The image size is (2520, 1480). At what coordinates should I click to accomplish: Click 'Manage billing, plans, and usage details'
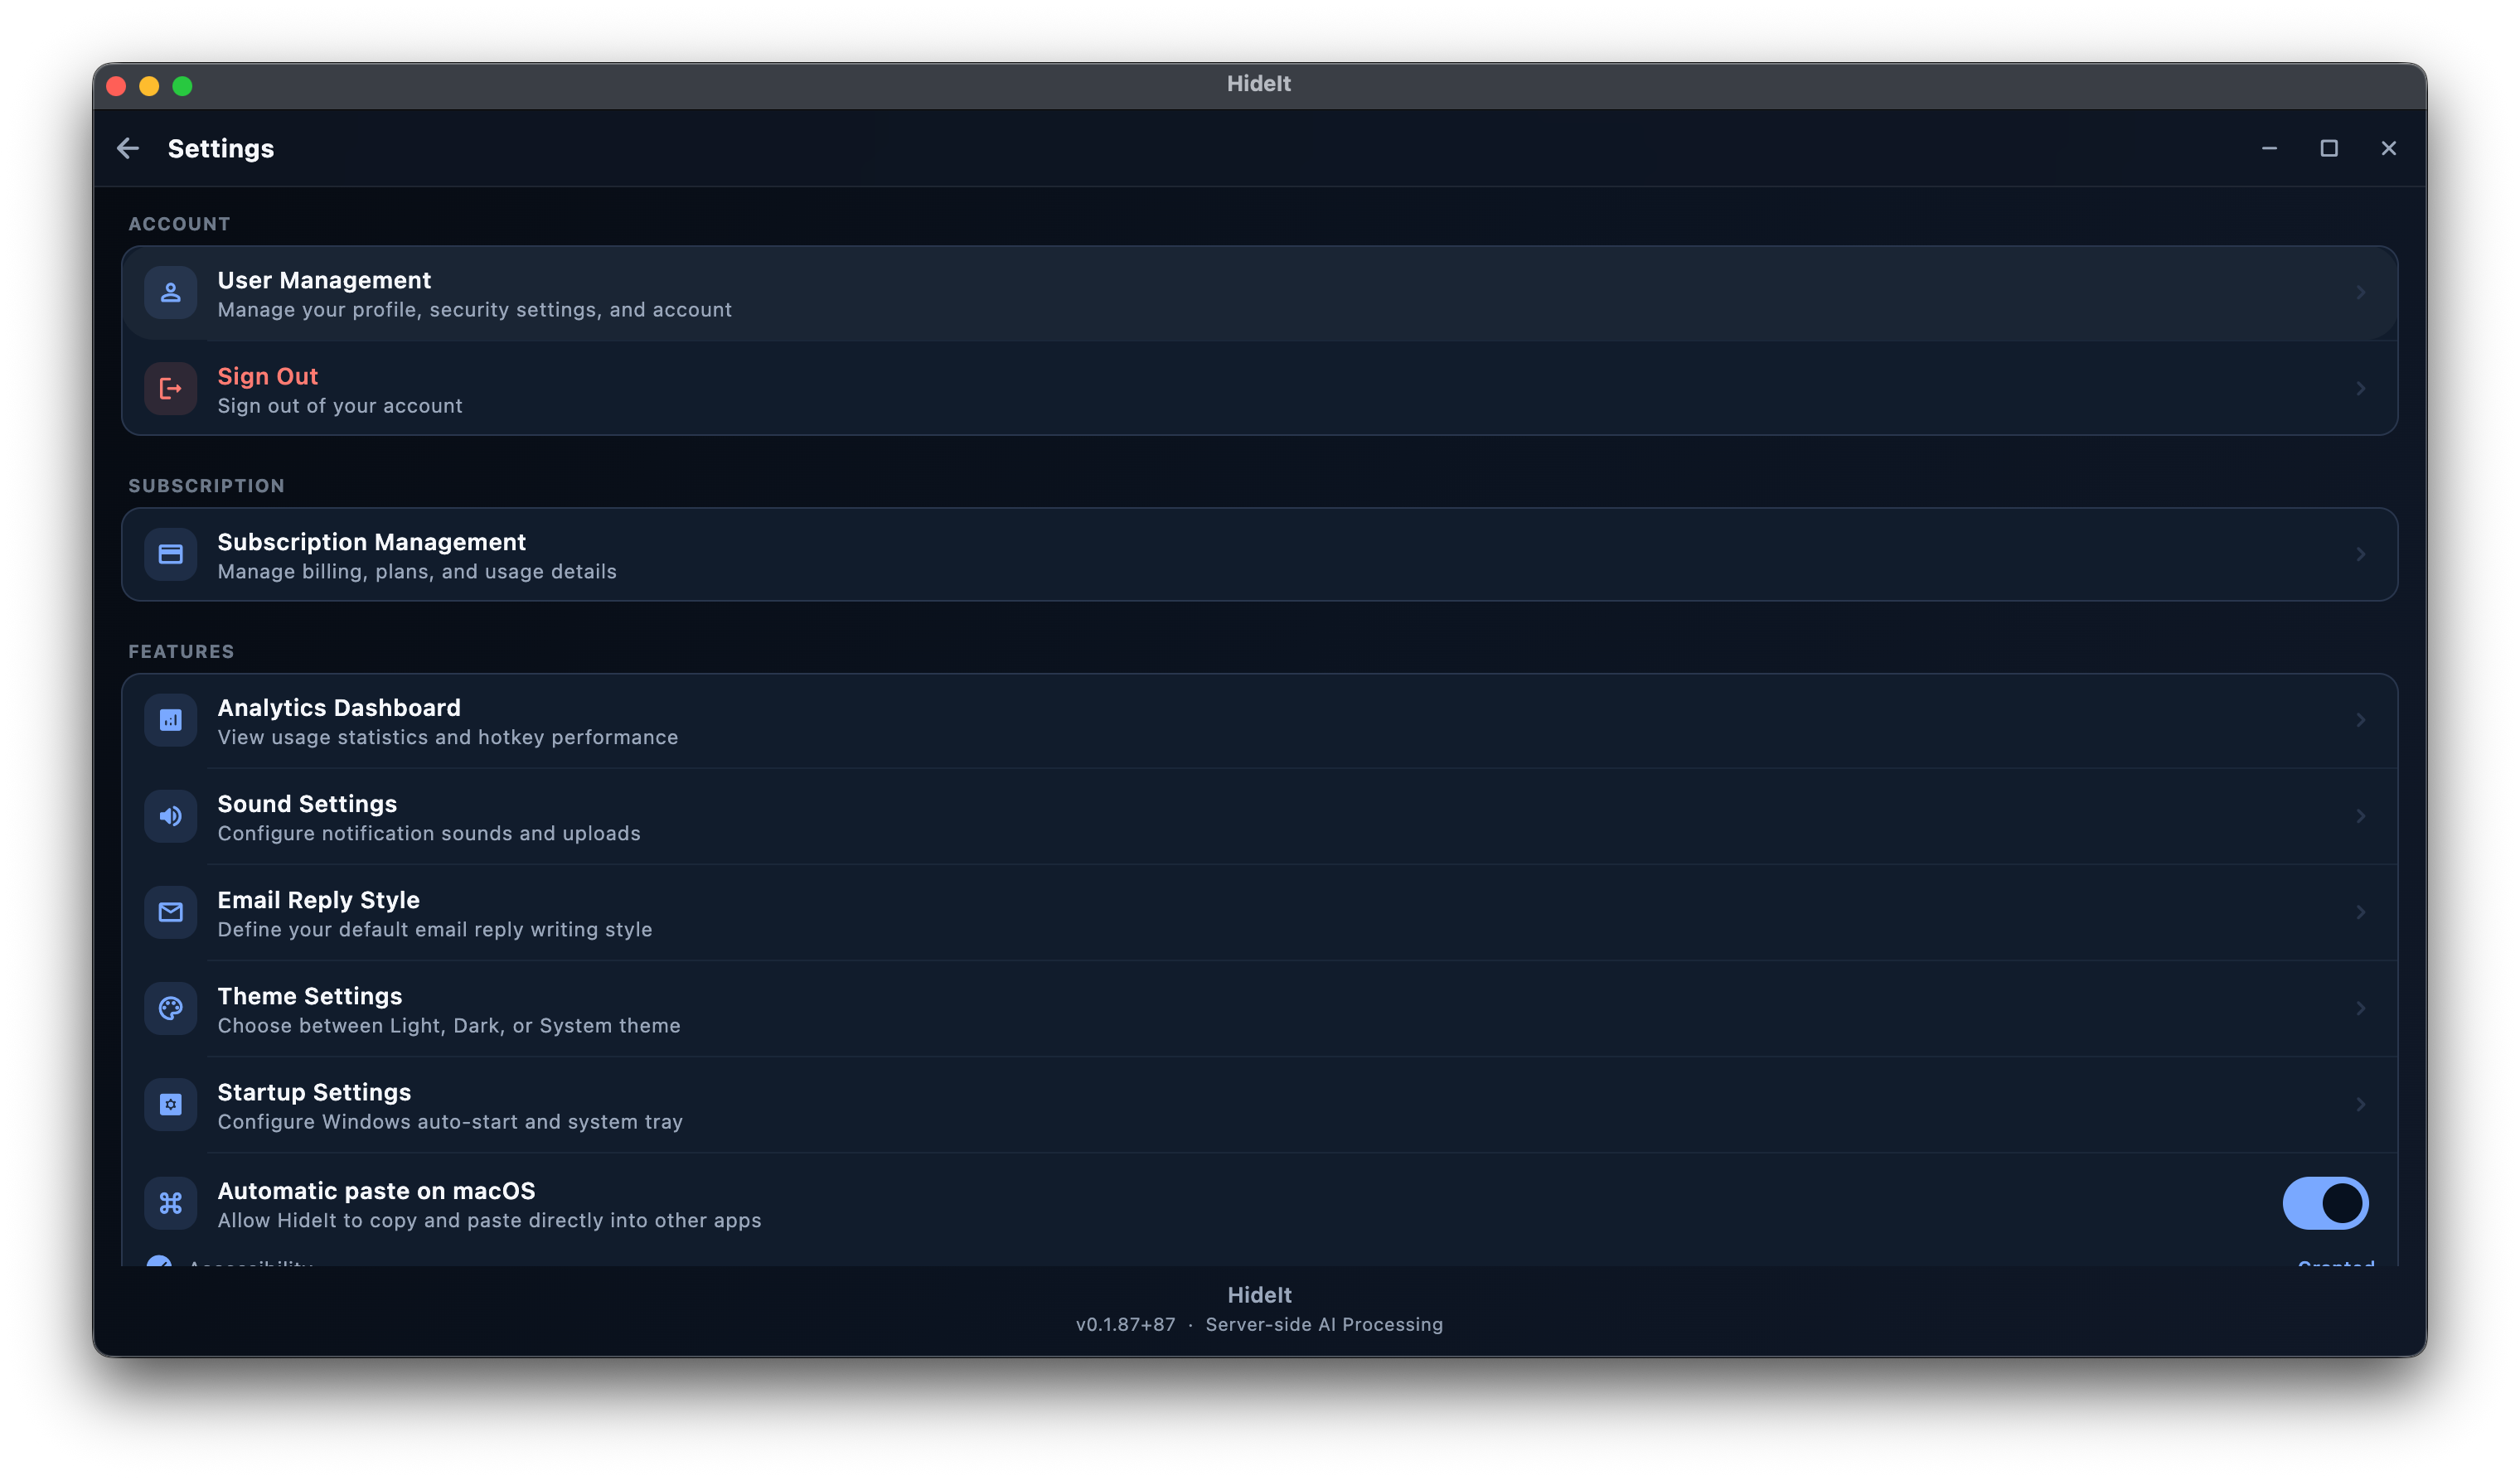coord(417,572)
